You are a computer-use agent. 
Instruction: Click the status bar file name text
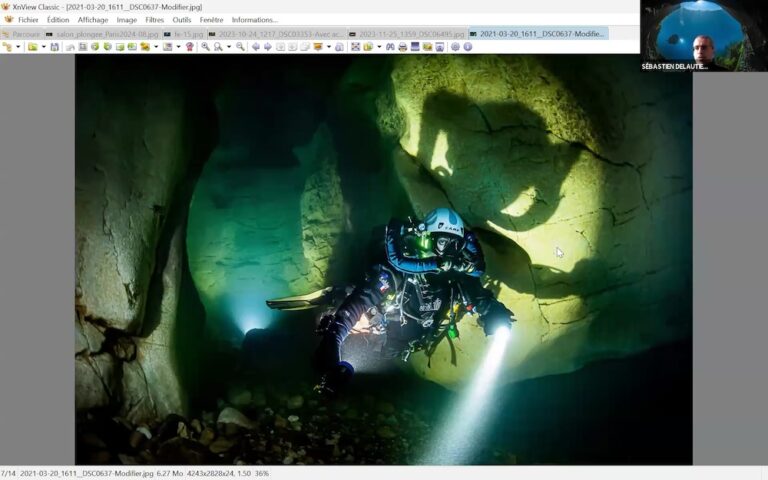87,474
